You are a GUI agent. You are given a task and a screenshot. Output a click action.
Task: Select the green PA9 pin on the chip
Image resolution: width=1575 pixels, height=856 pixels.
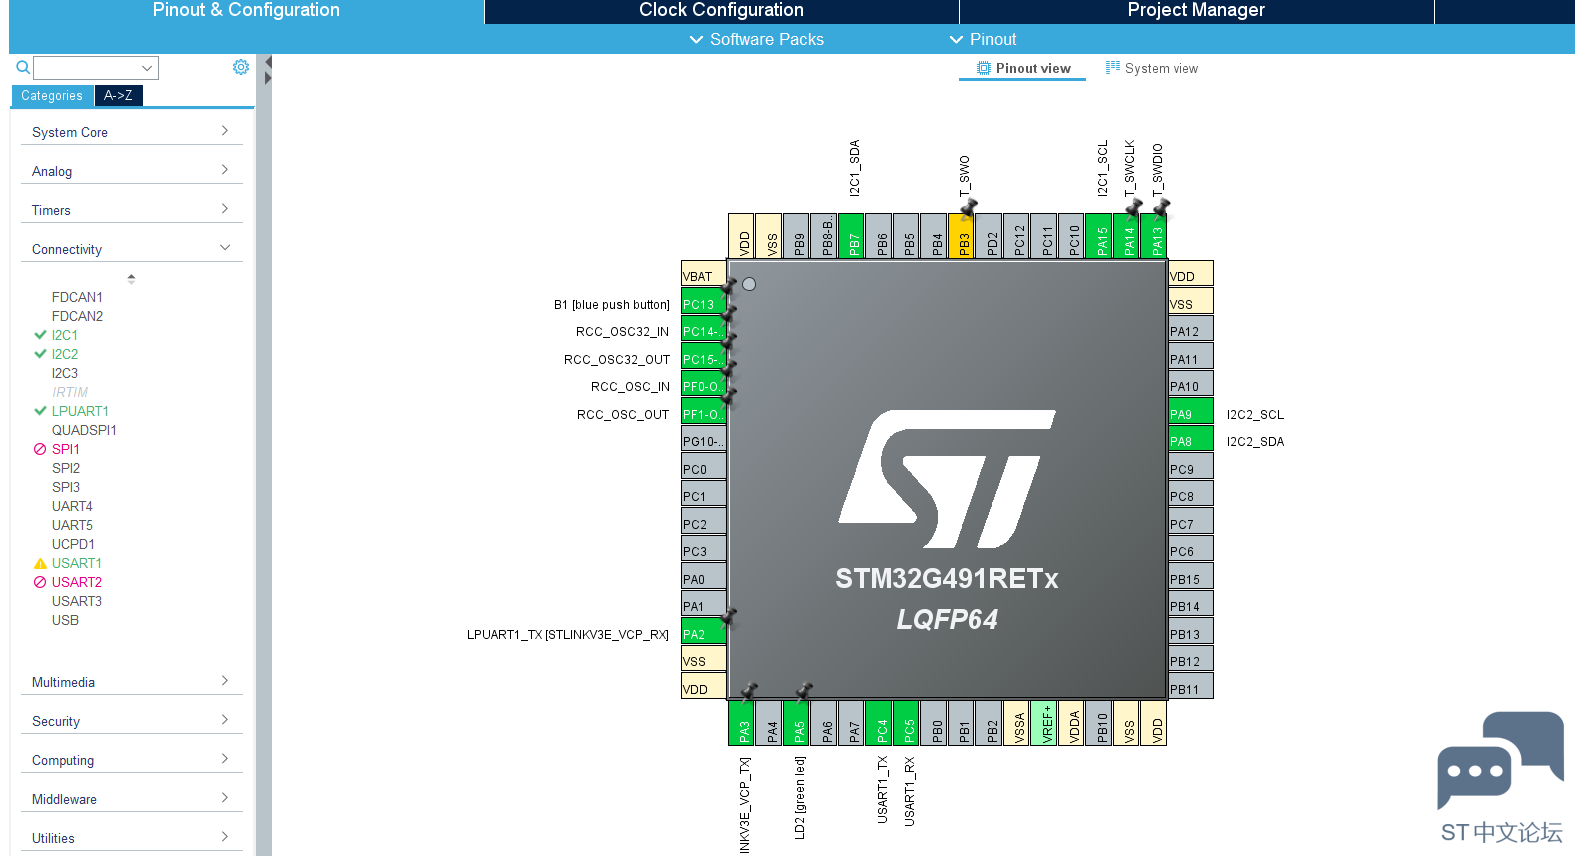(1190, 413)
